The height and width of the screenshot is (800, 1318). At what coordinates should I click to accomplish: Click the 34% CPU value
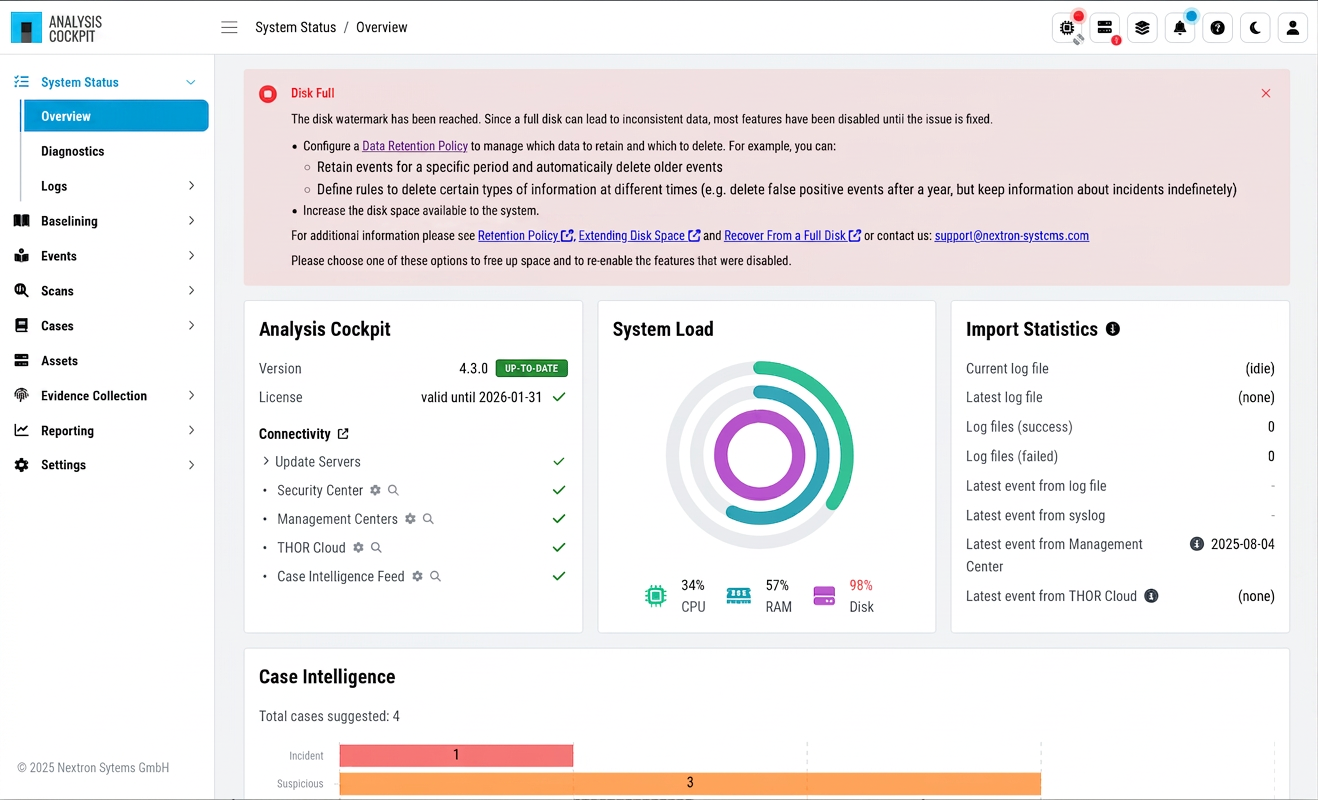693,585
